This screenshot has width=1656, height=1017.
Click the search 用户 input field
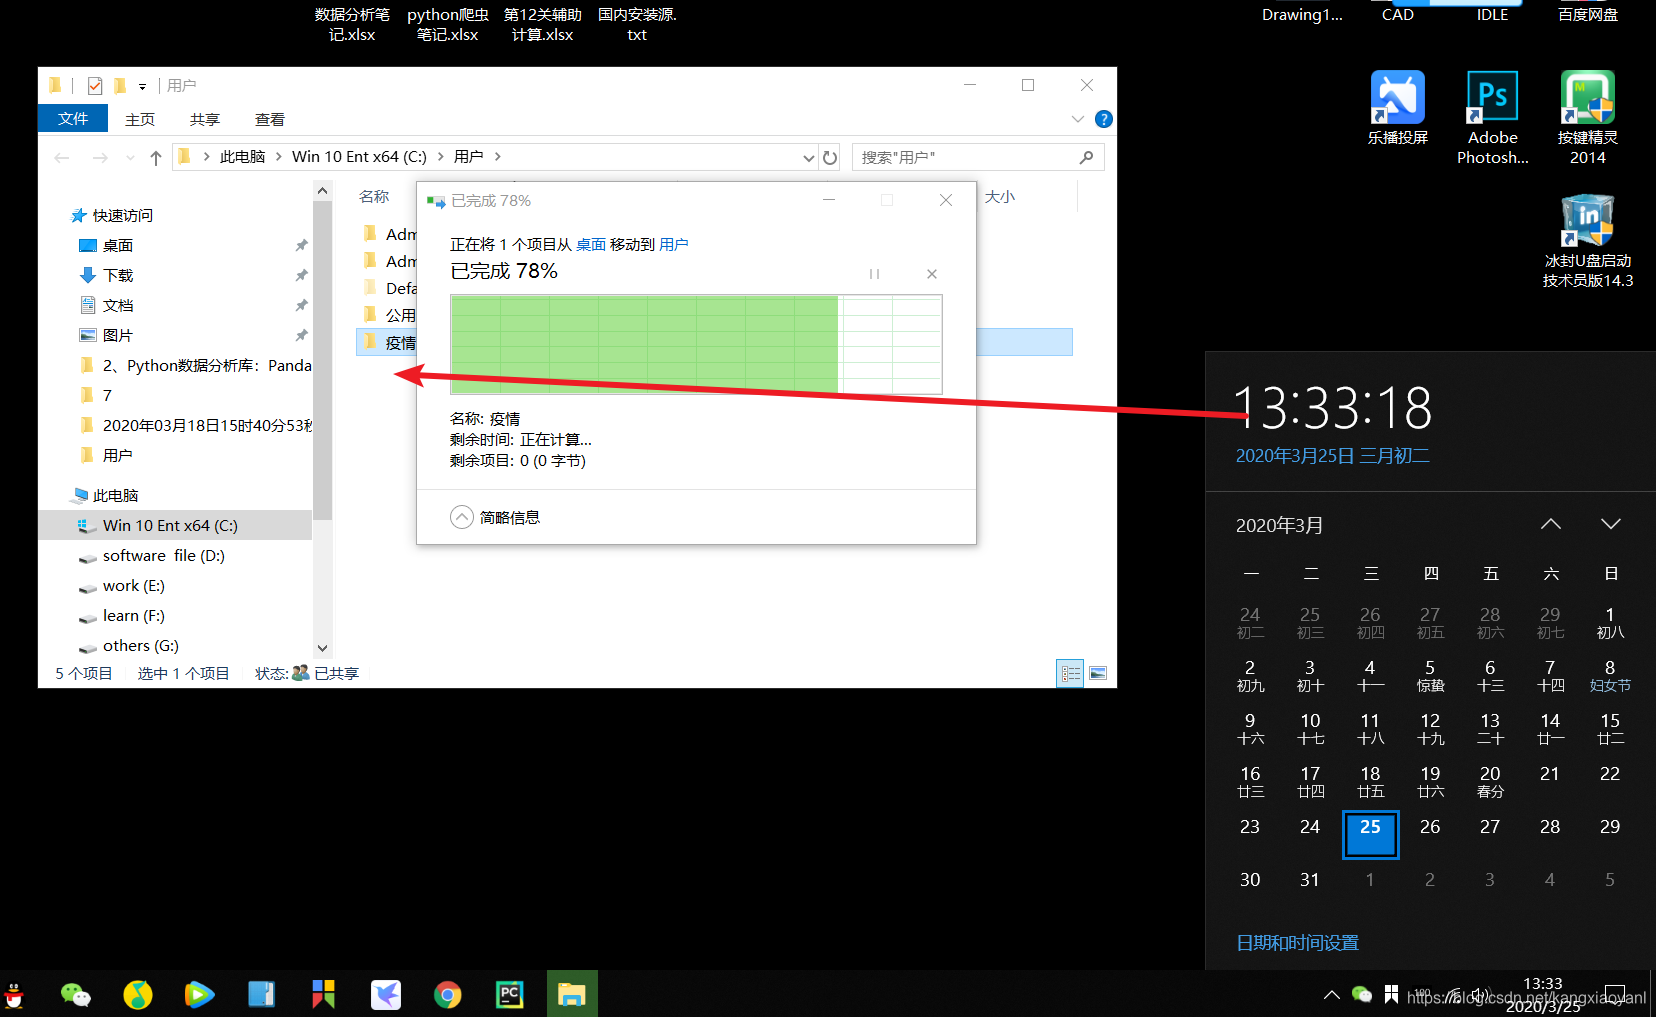[x=966, y=158]
